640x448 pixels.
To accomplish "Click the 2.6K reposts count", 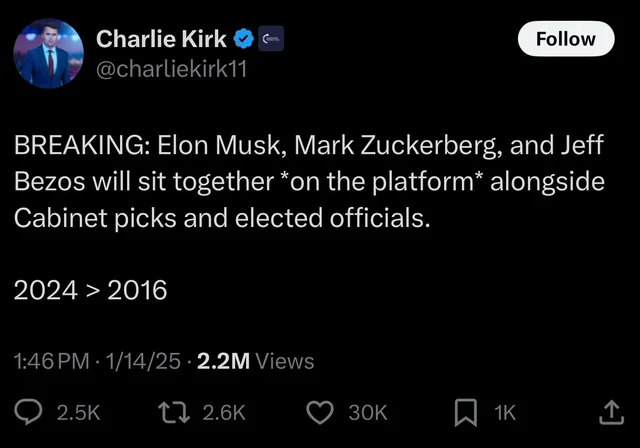I will tap(222, 411).
